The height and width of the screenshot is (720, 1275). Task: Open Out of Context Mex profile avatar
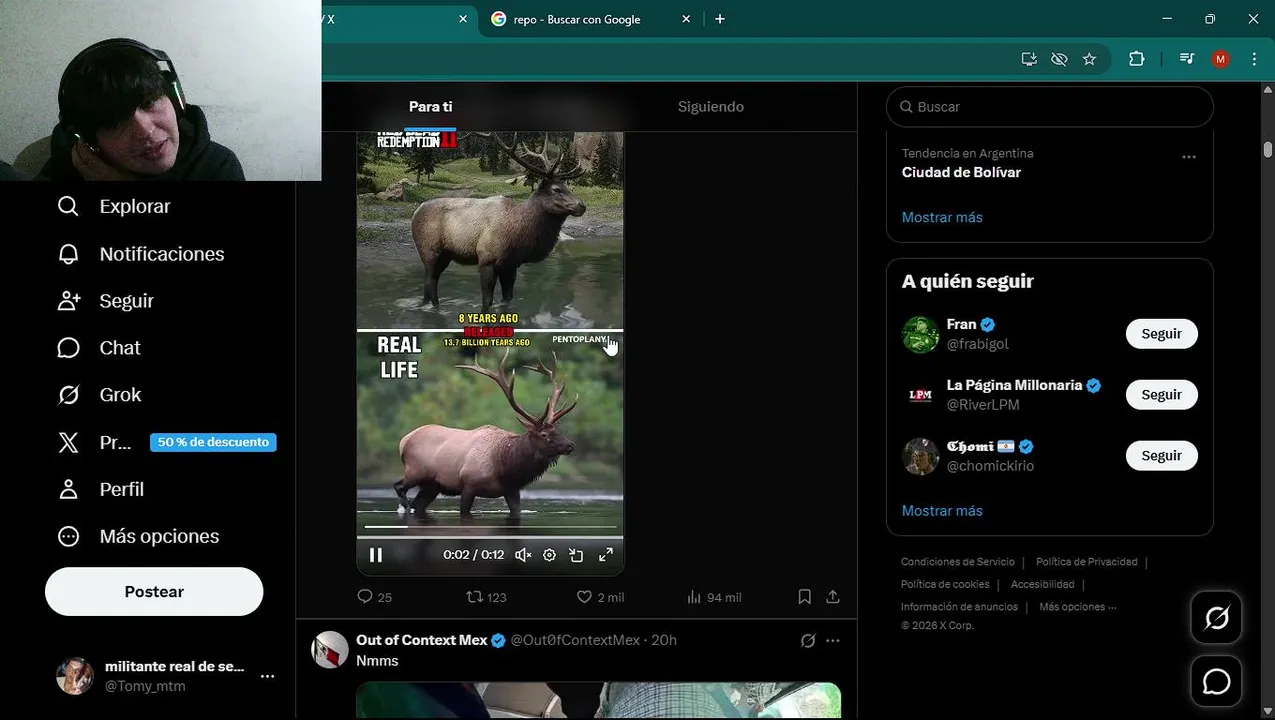click(330, 650)
